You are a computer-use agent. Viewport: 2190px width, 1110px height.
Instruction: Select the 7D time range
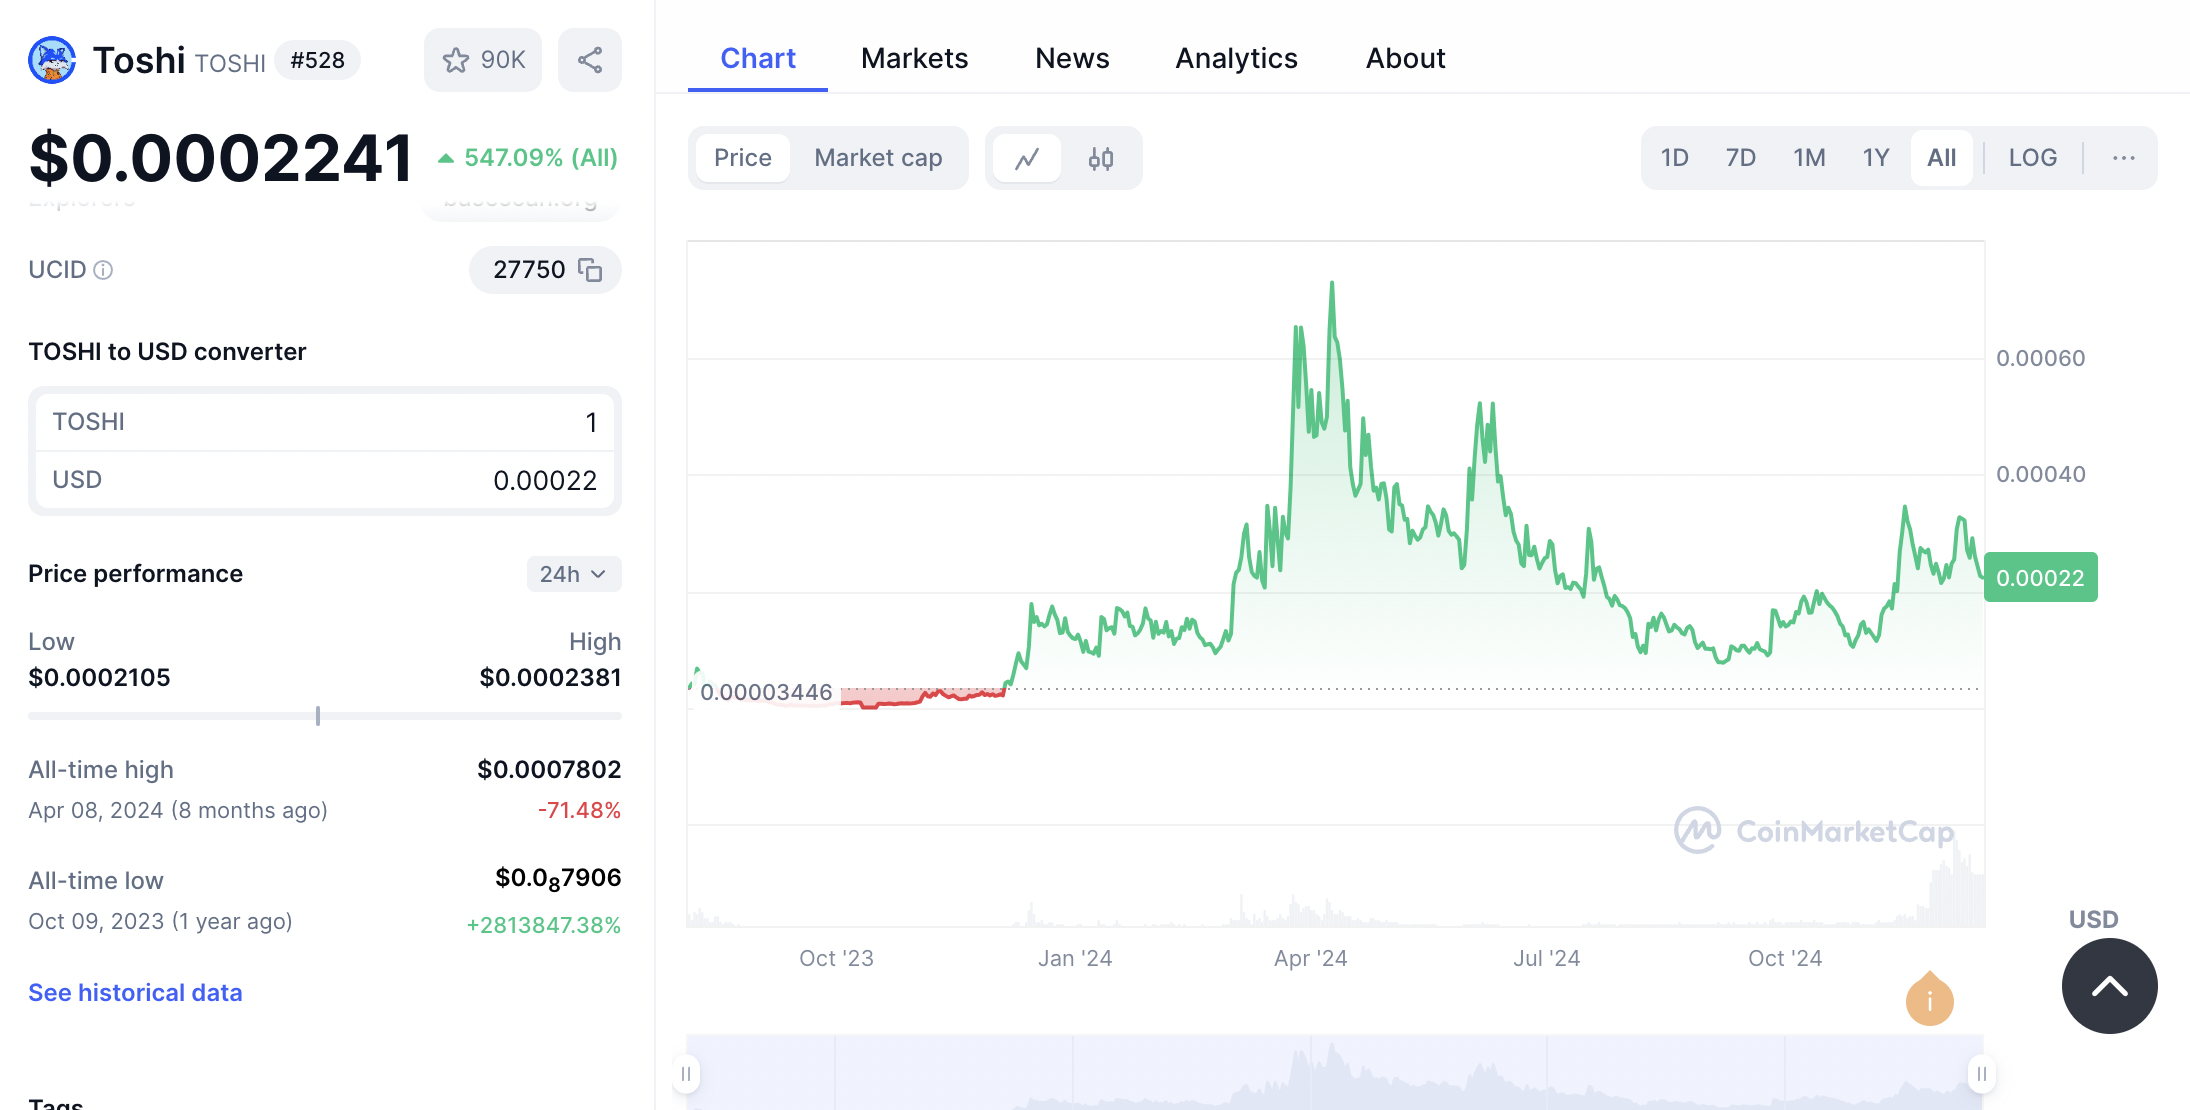click(1741, 158)
